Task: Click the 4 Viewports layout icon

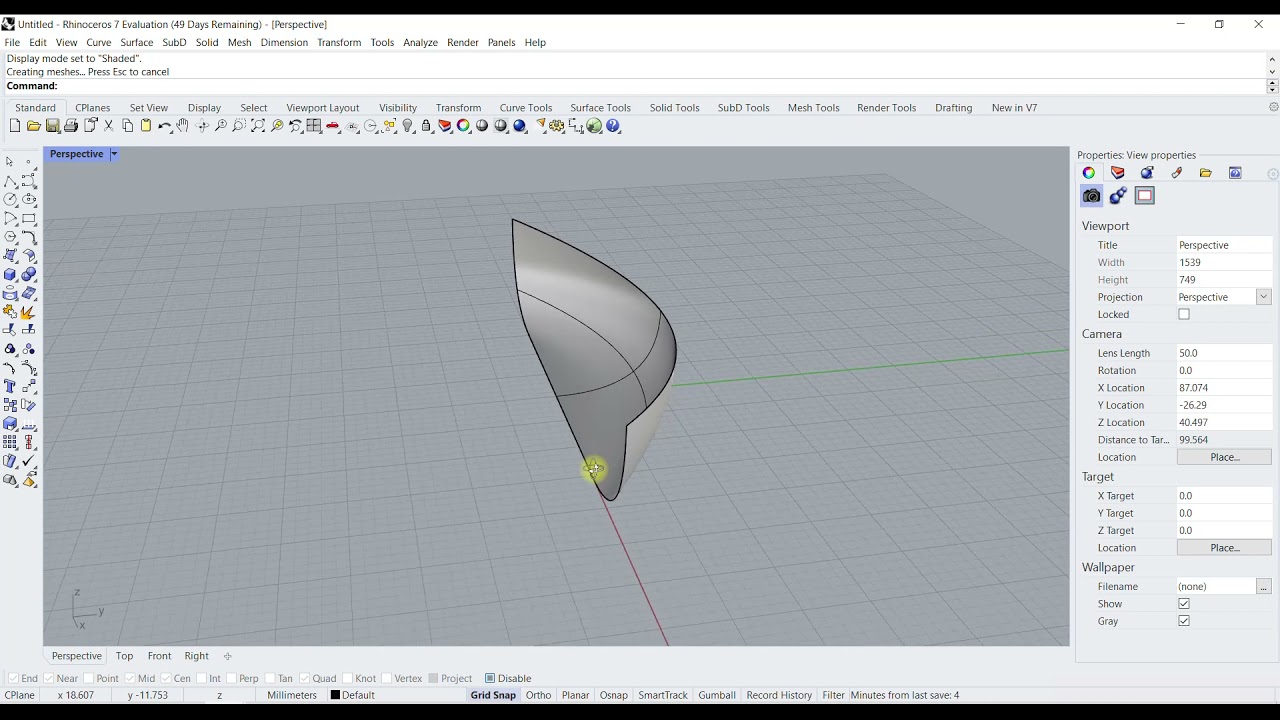Action: click(x=314, y=126)
